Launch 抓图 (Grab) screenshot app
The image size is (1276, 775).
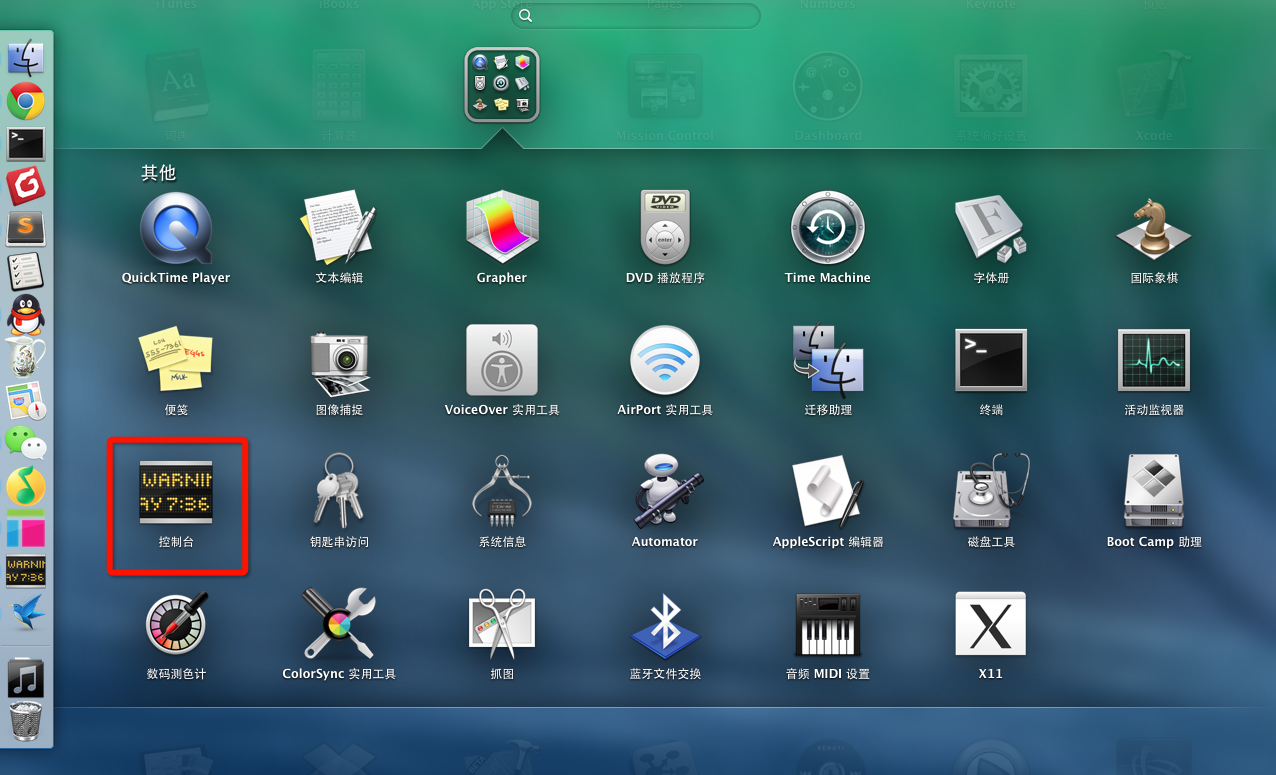[x=502, y=624]
